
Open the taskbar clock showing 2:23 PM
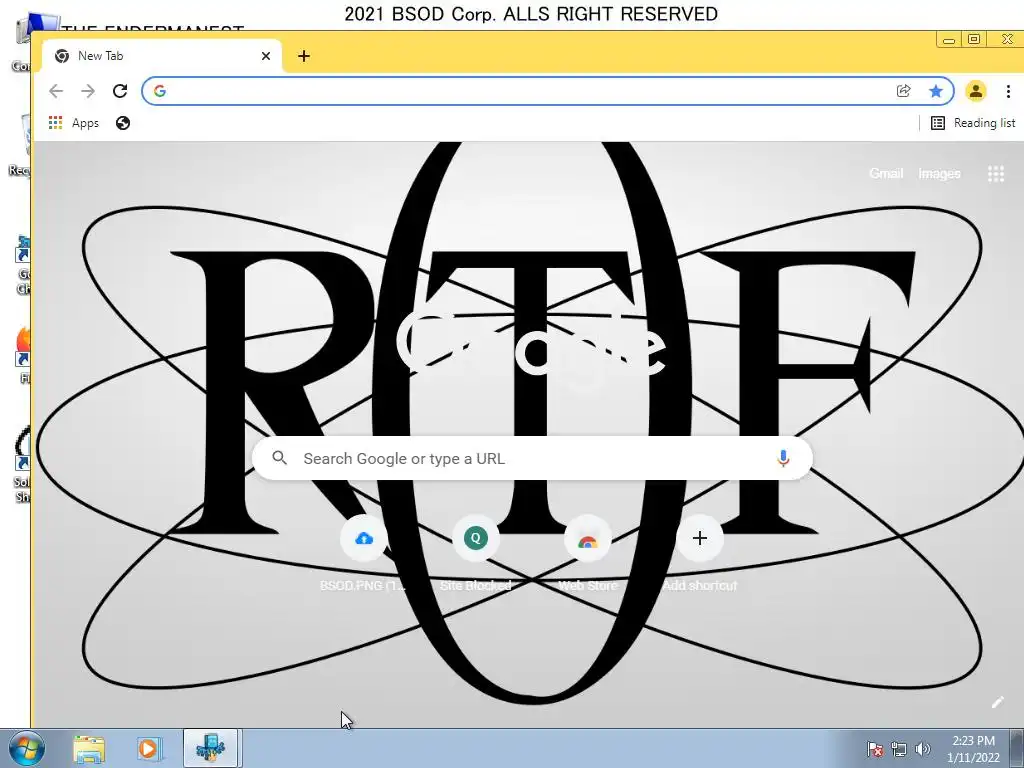[973, 748]
